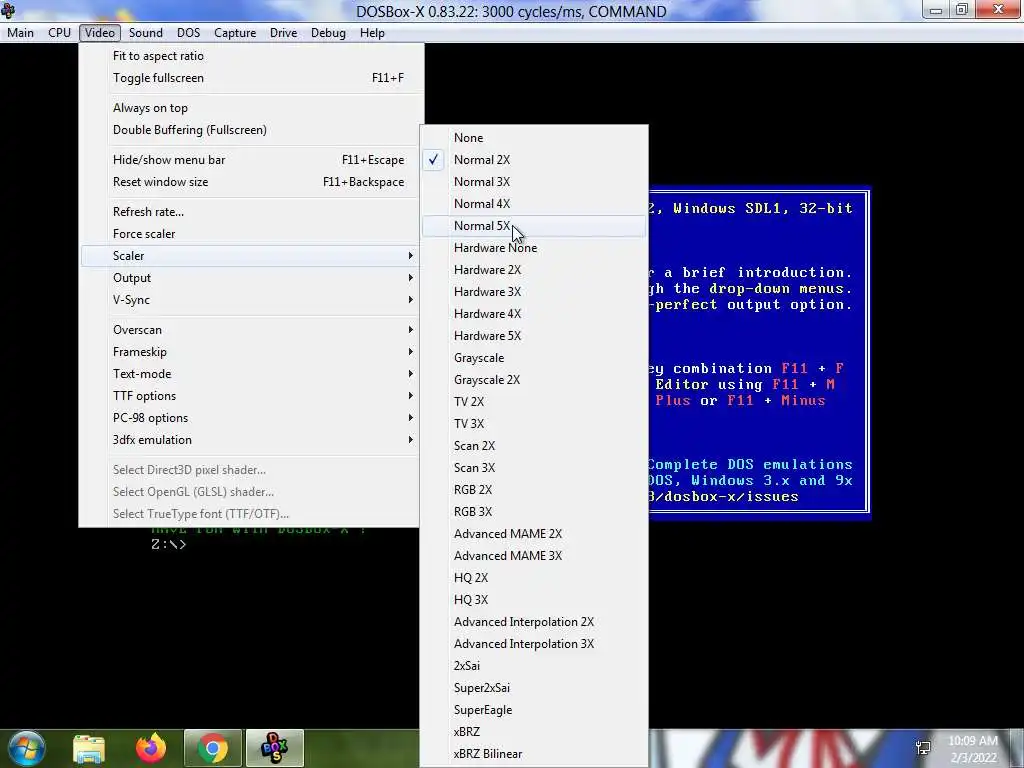Screen dimensions: 1024x768
Task: Enable Always on top
Action: click(x=249, y=108)
